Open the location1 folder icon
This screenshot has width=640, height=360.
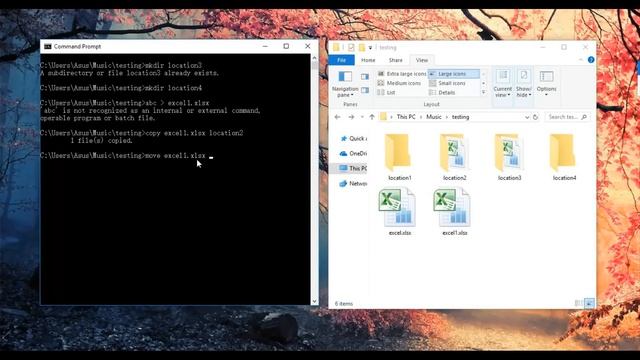(x=397, y=152)
